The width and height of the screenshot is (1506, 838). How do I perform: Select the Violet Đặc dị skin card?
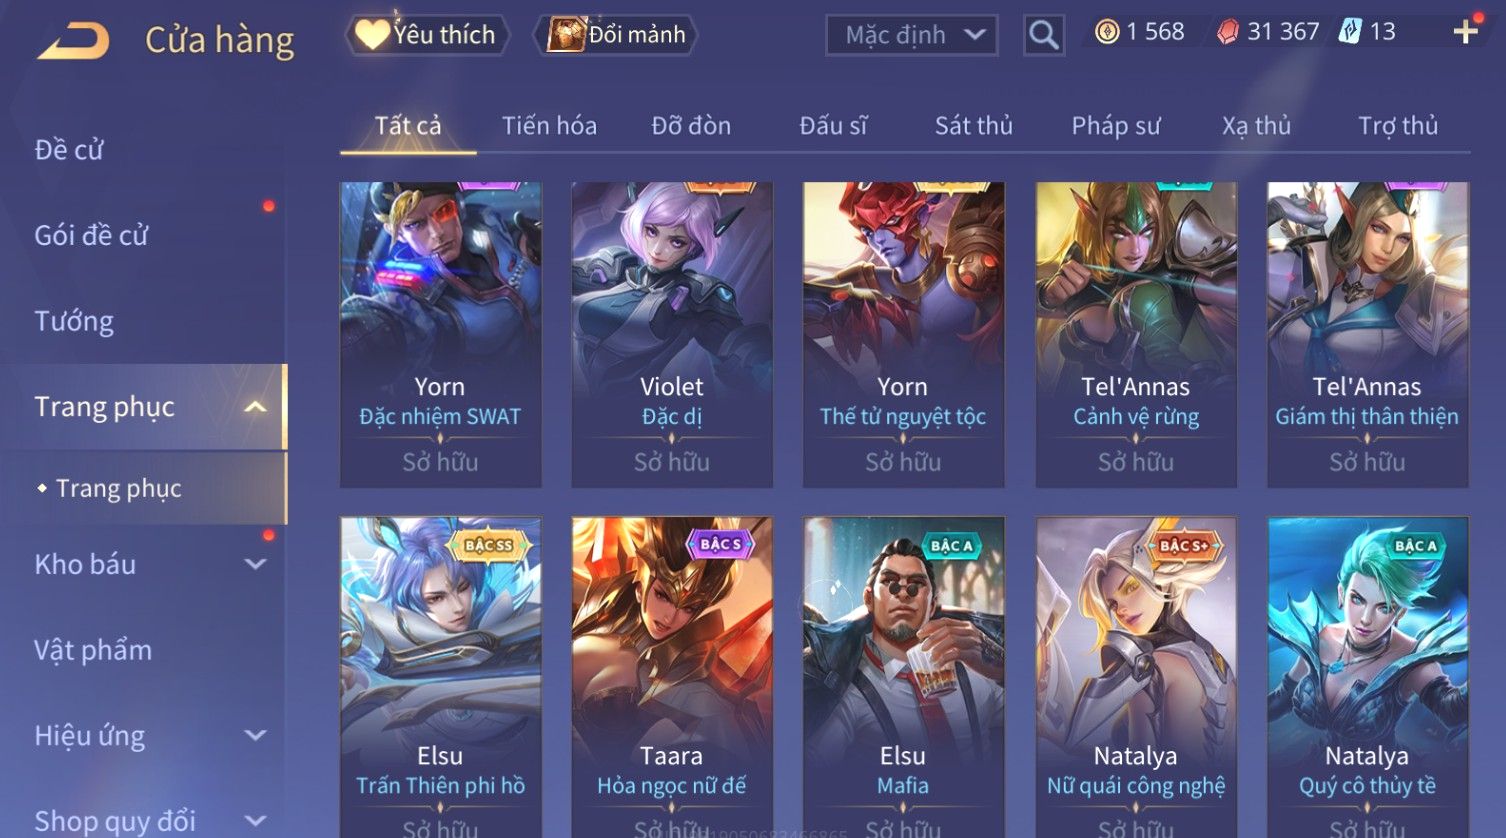coord(672,335)
